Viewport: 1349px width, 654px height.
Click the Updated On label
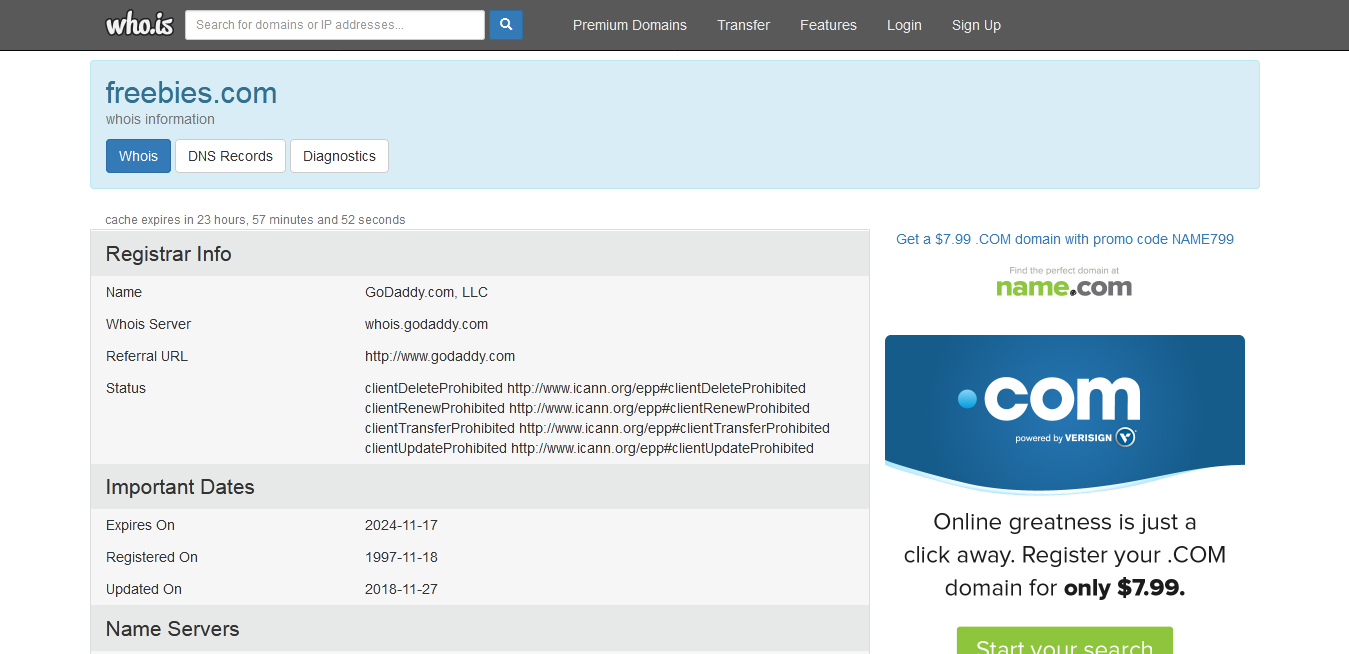(144, 589)
